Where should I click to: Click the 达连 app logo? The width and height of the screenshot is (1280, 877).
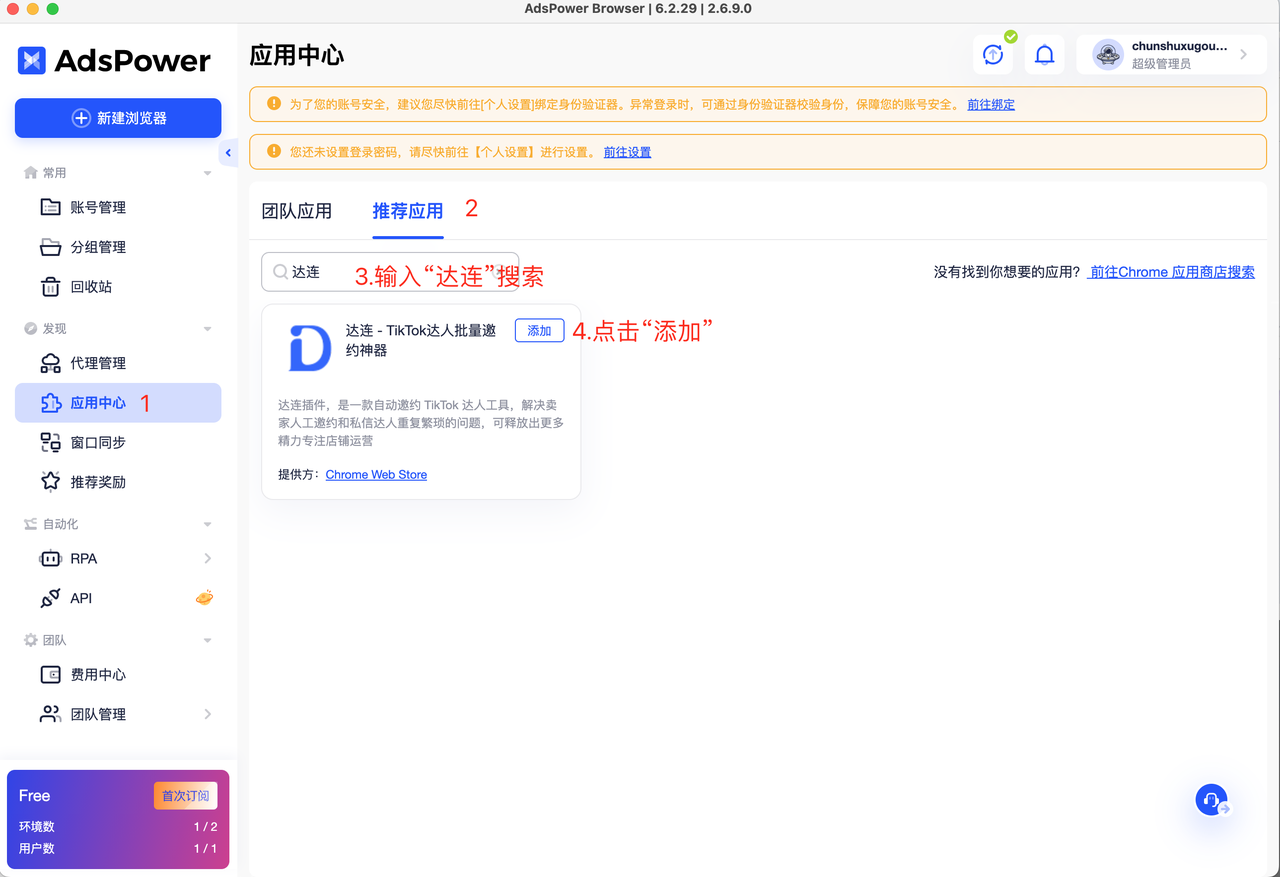(x=309, y=347)
